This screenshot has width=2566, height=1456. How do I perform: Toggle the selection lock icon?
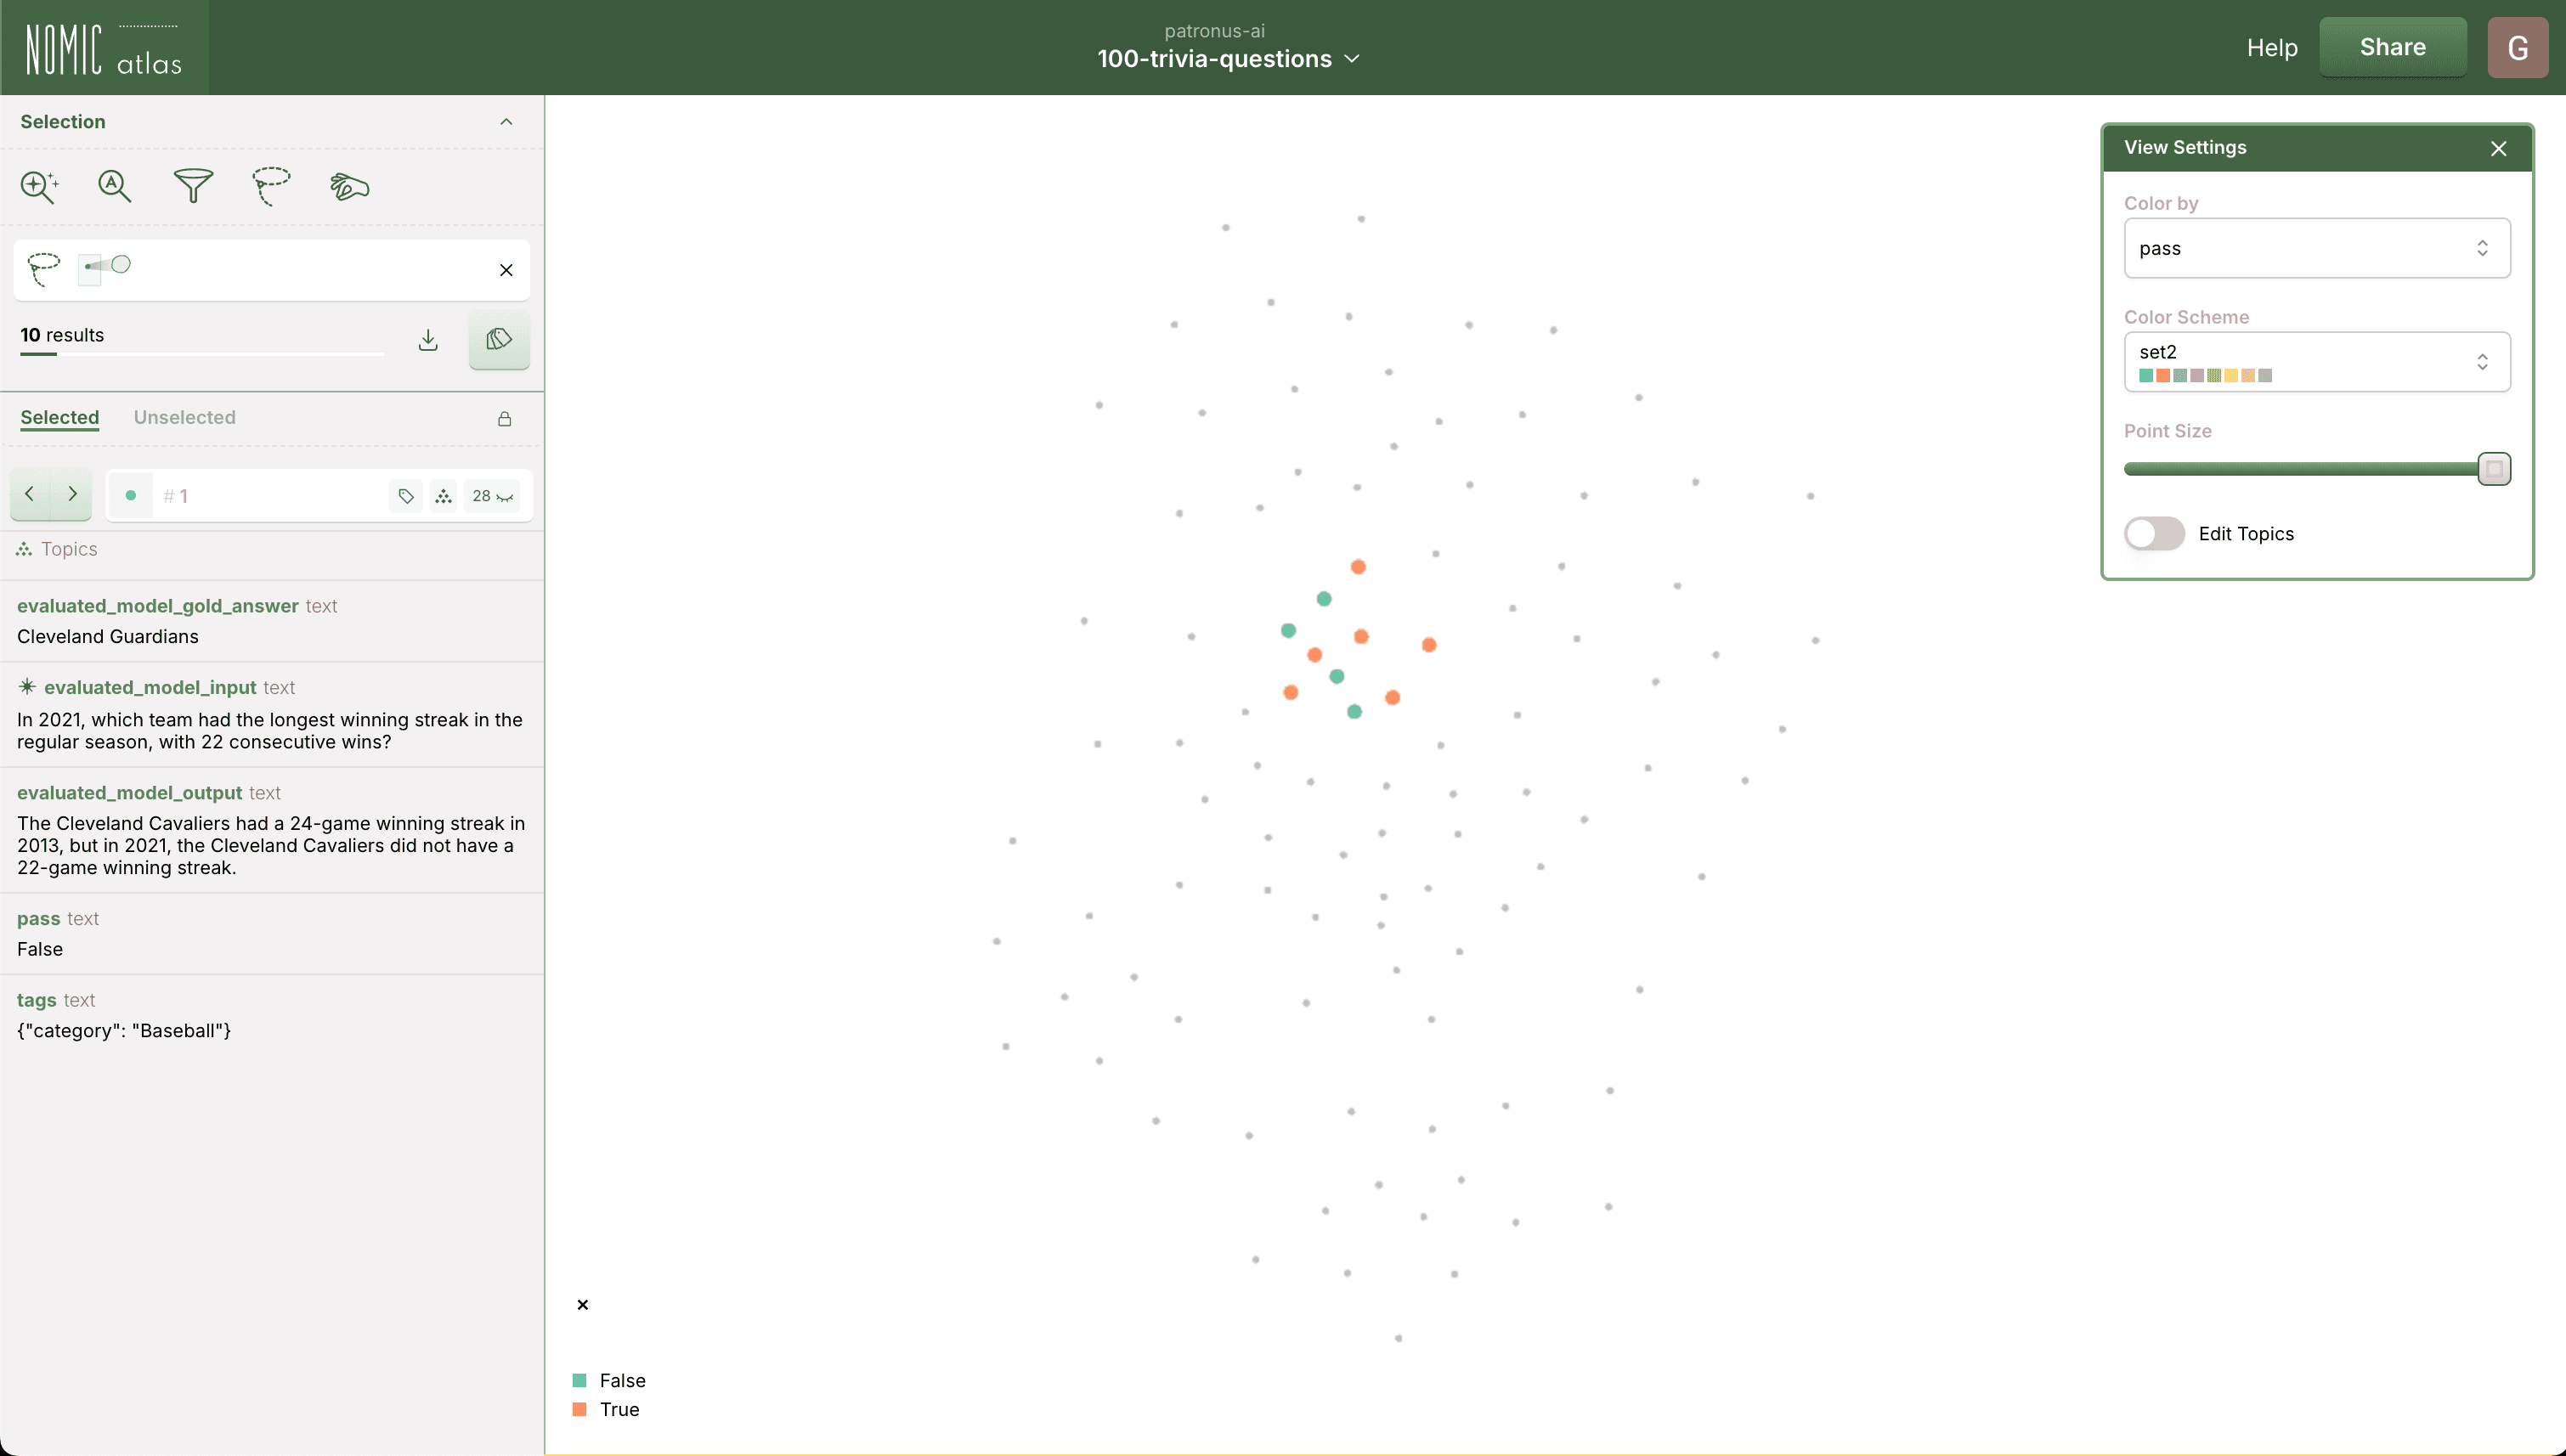(x=505, y=418)
